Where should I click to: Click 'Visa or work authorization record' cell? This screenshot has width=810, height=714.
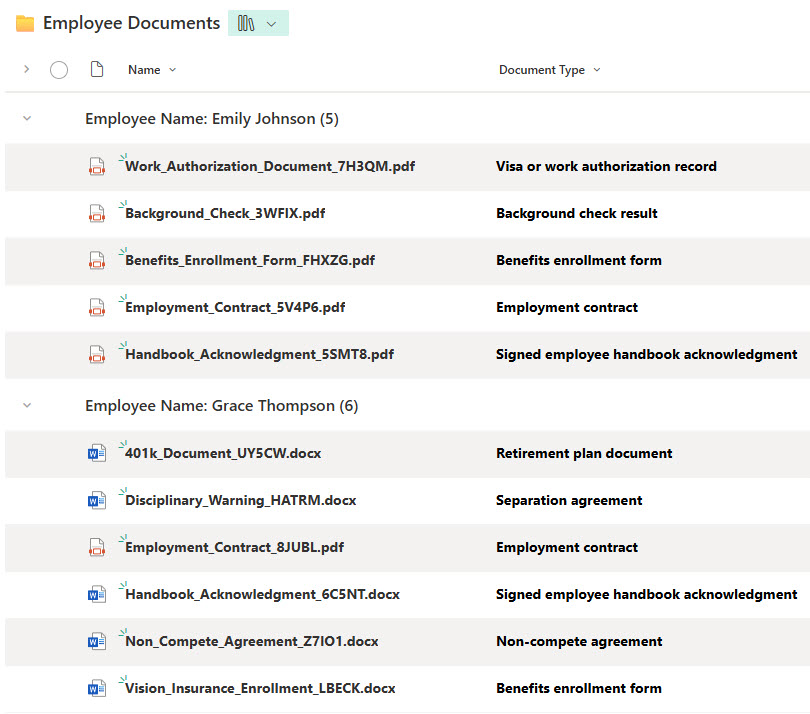pos(606,166)
